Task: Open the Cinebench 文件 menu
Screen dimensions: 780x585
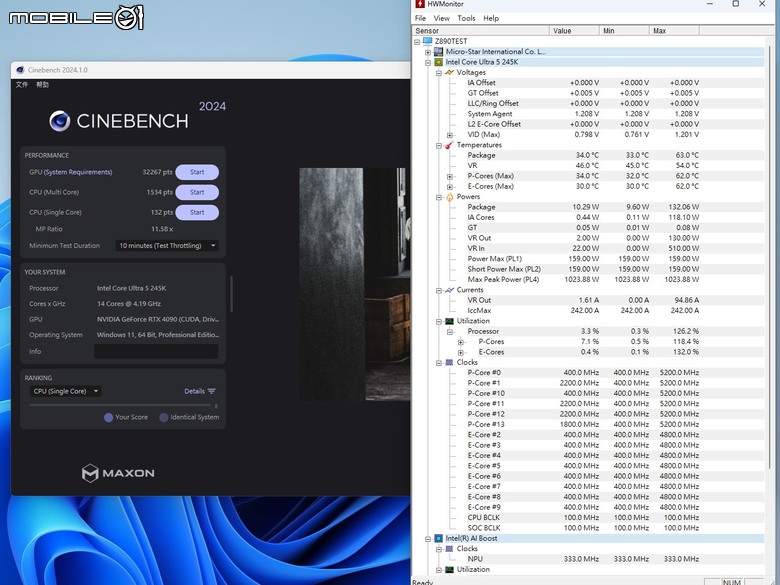Action: [22, 85]
